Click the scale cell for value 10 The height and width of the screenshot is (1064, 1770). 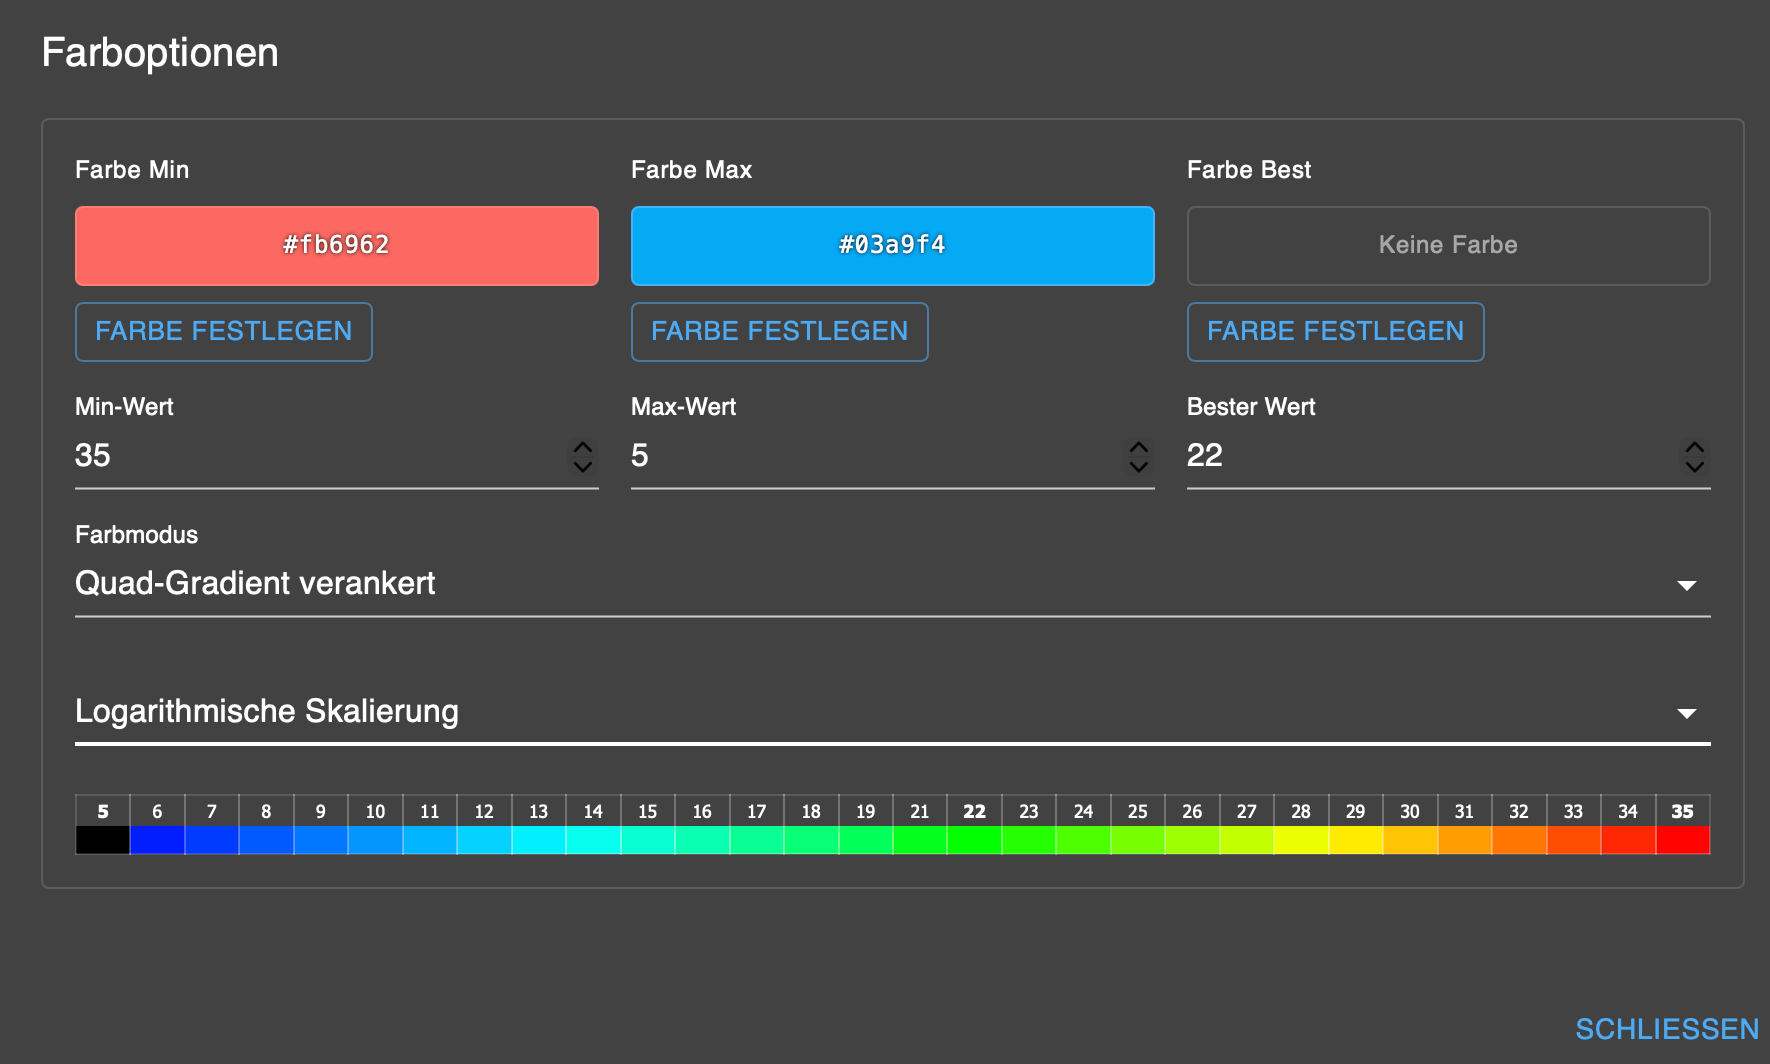(x=375, y=825)
